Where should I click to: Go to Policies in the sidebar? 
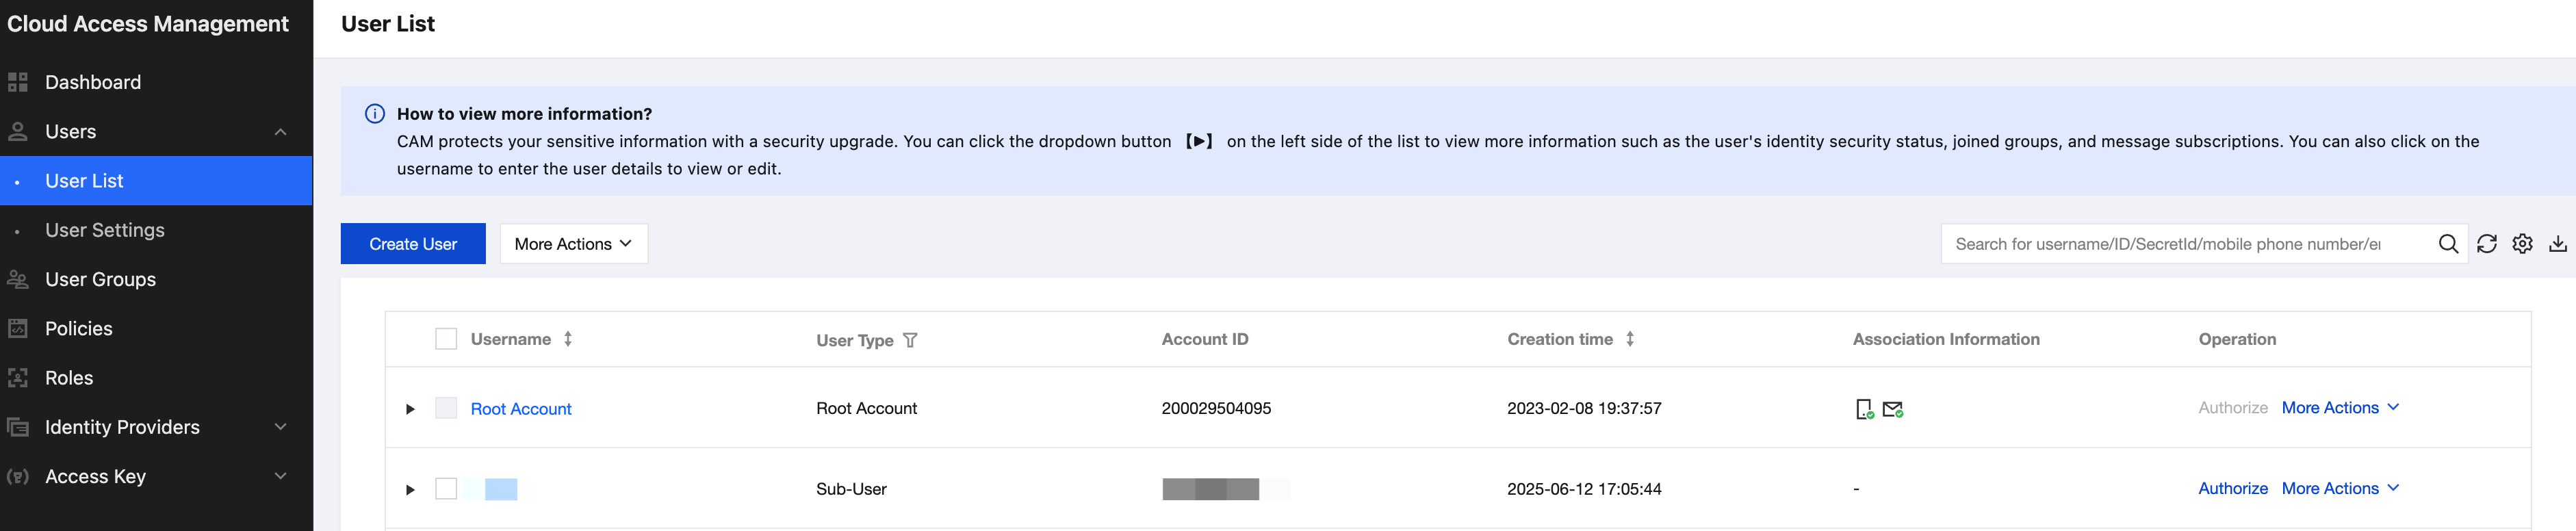tap(79, 329)
